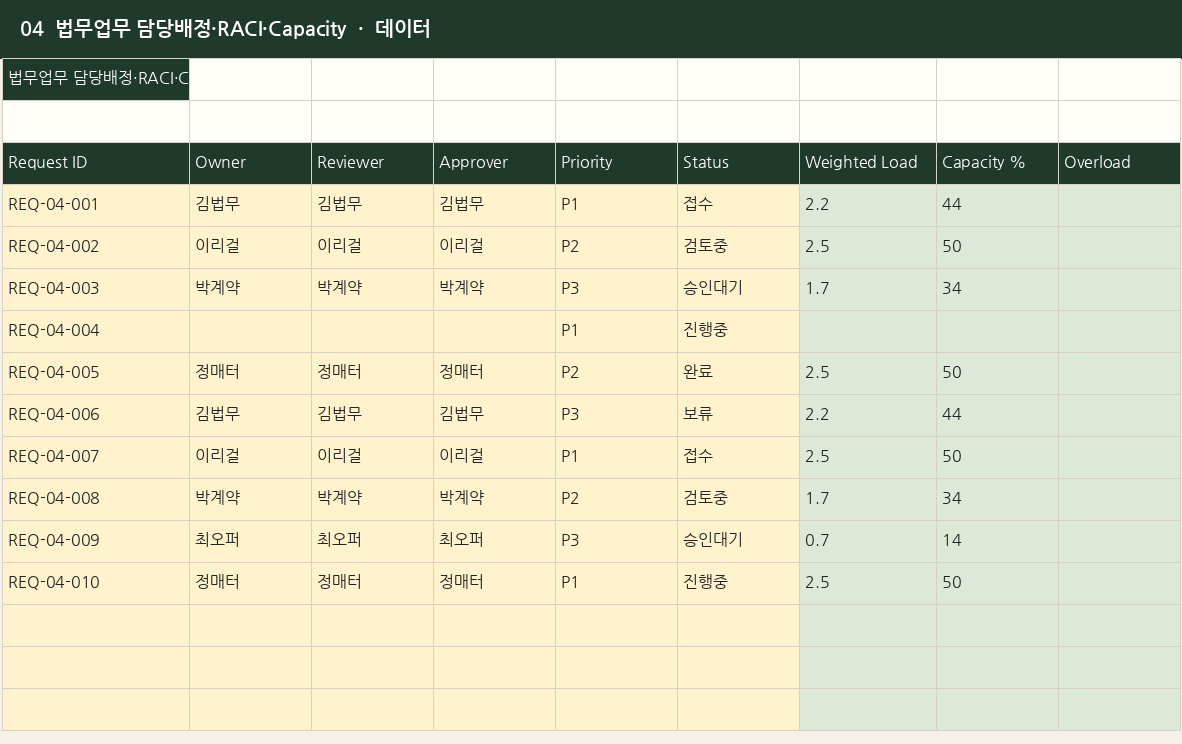
Task: Click Status 승인대기 in row REQ-04-003
Action: tap(739, 289)
